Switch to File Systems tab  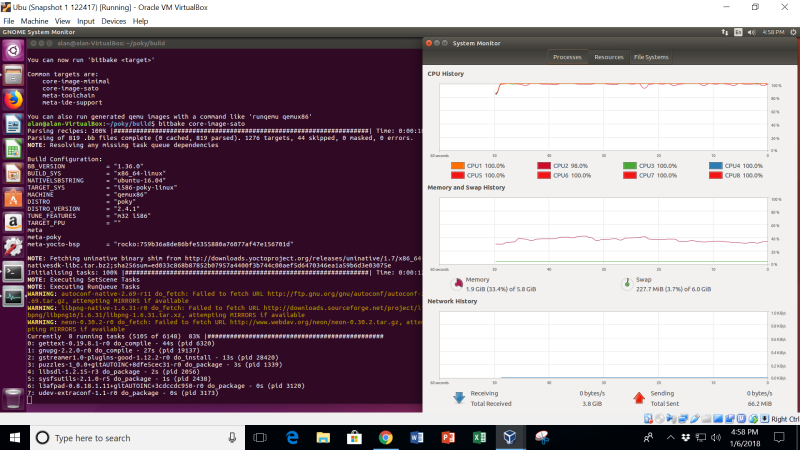(x=651, y=57)
